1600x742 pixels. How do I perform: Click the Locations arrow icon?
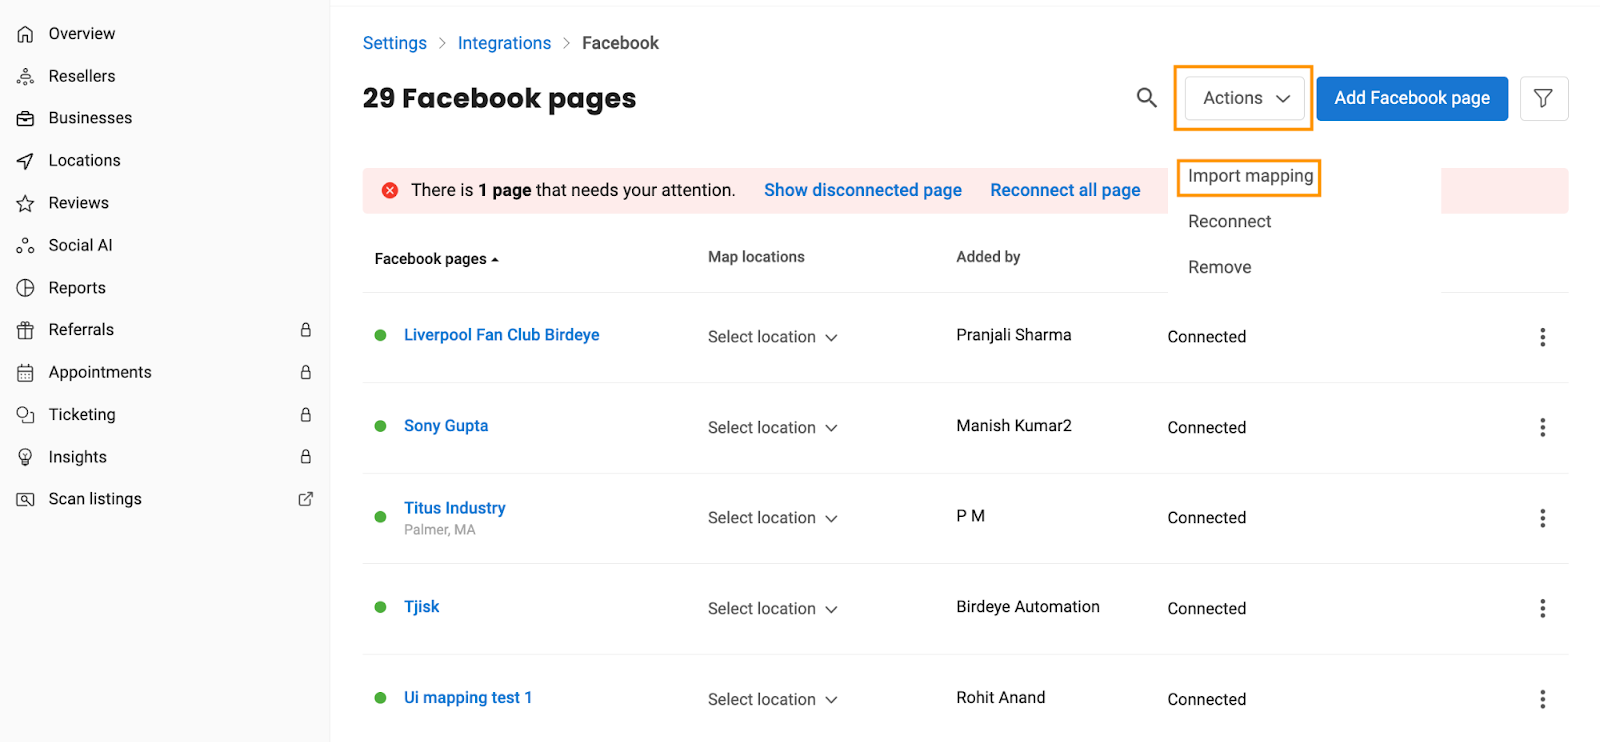point(25,161)
